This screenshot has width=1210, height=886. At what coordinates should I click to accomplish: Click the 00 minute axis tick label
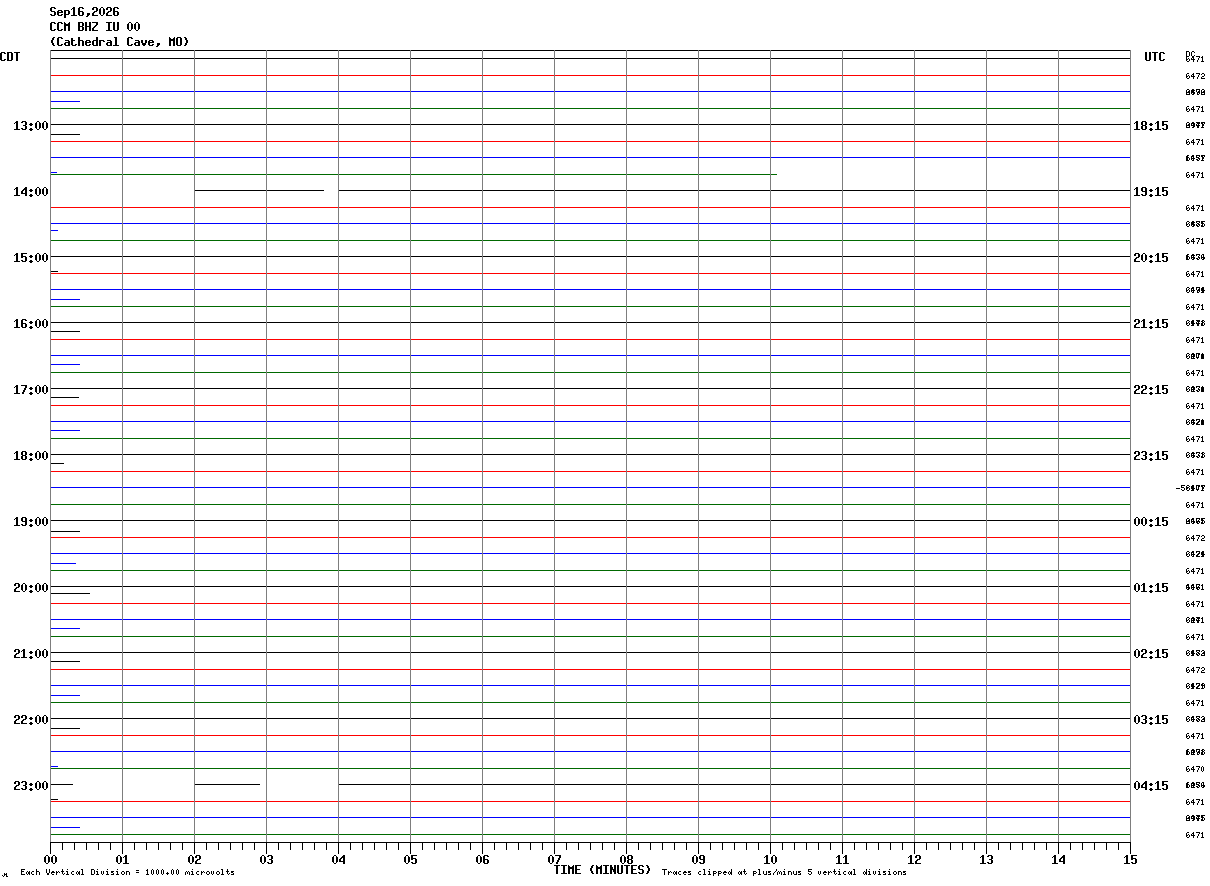[x=50, y=859]
